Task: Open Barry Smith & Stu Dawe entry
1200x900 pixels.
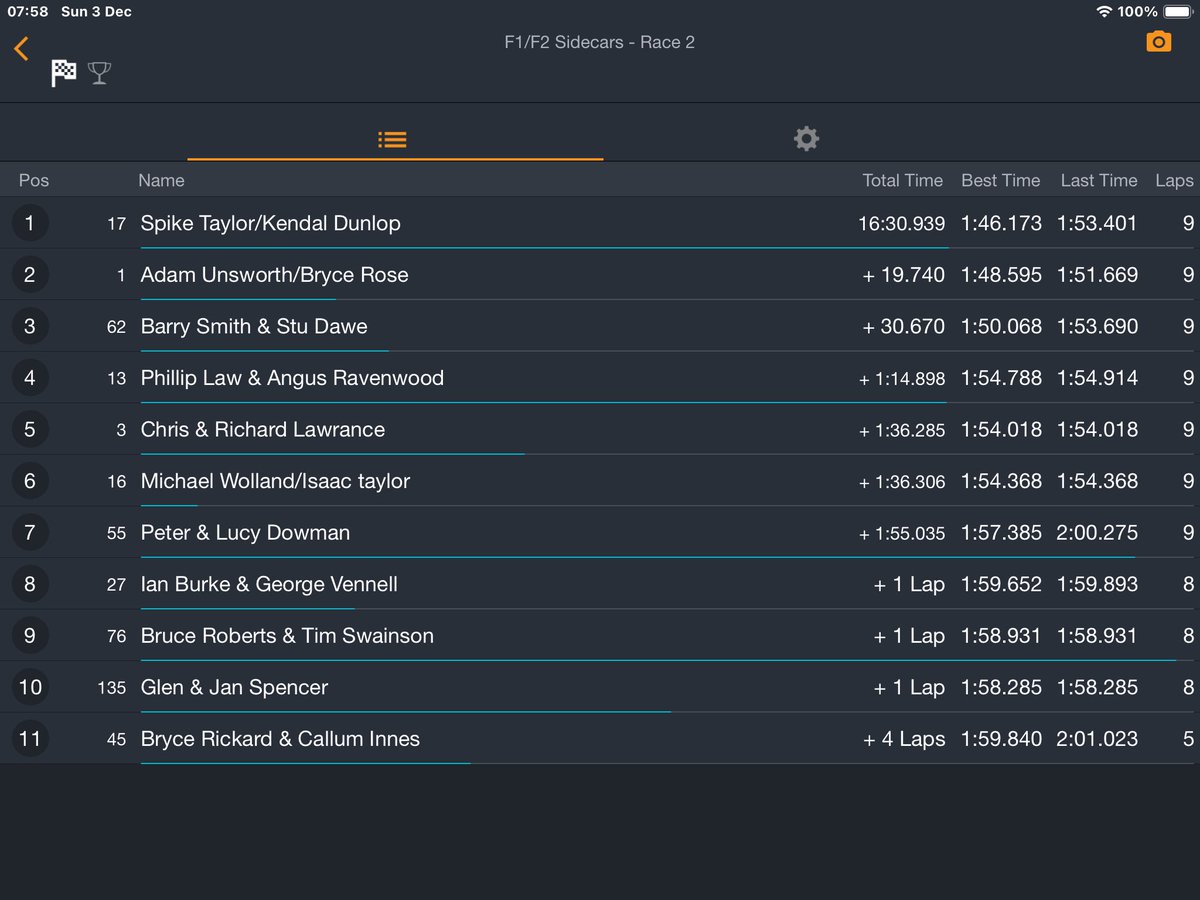Action: tap(600, 326)
